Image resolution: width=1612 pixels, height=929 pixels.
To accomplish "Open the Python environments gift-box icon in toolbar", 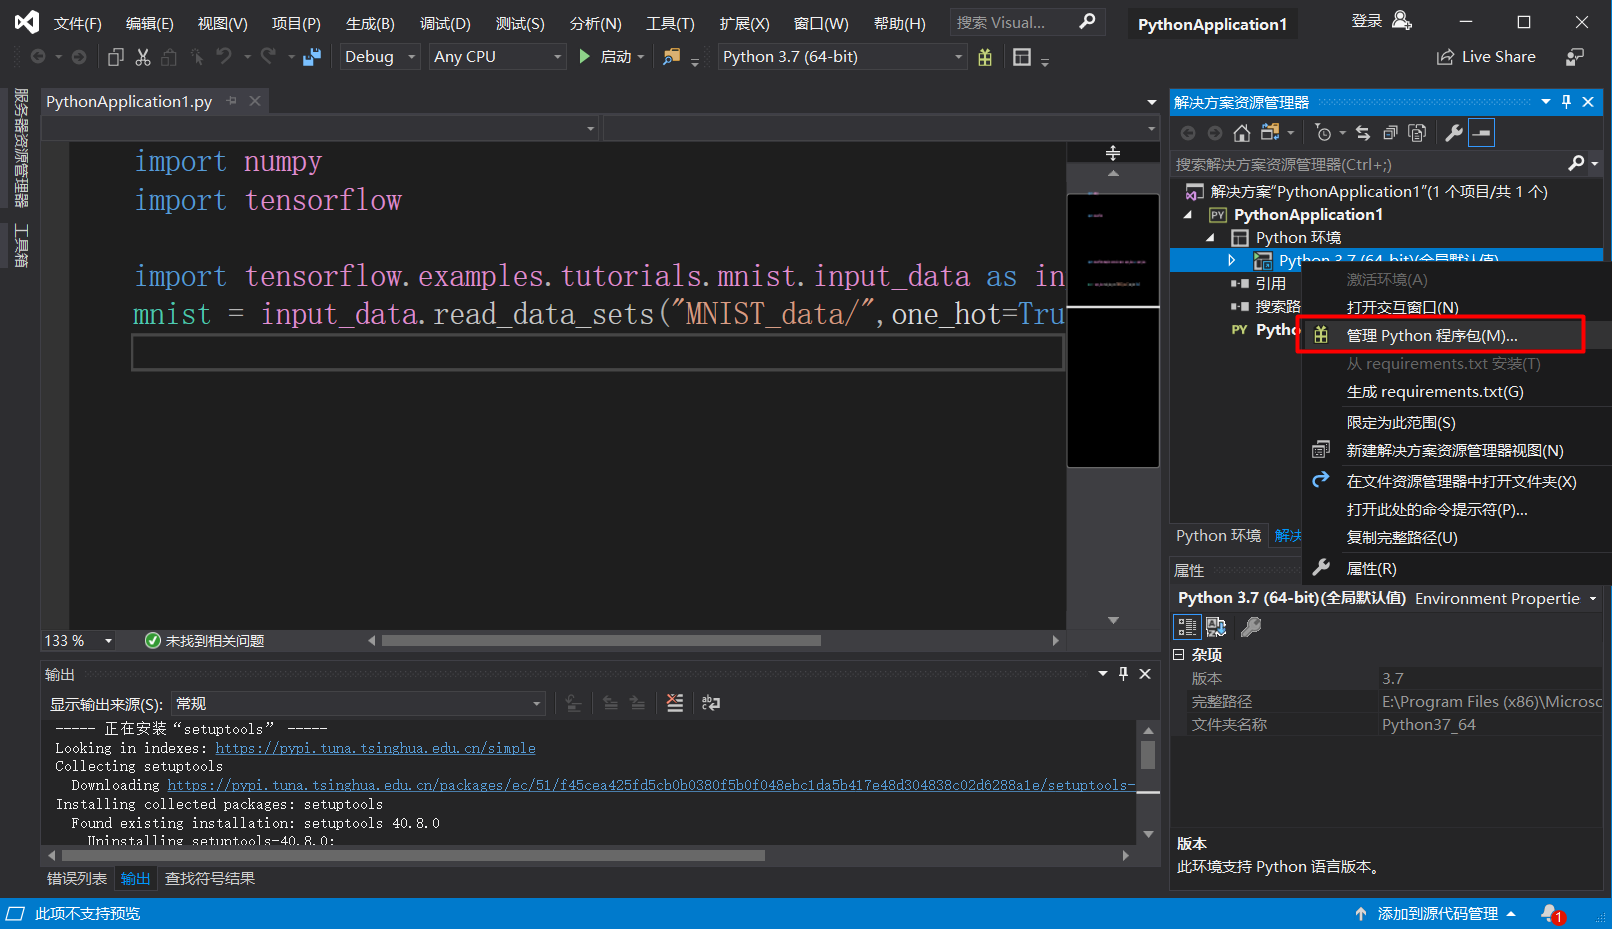I will pos(985,57).
